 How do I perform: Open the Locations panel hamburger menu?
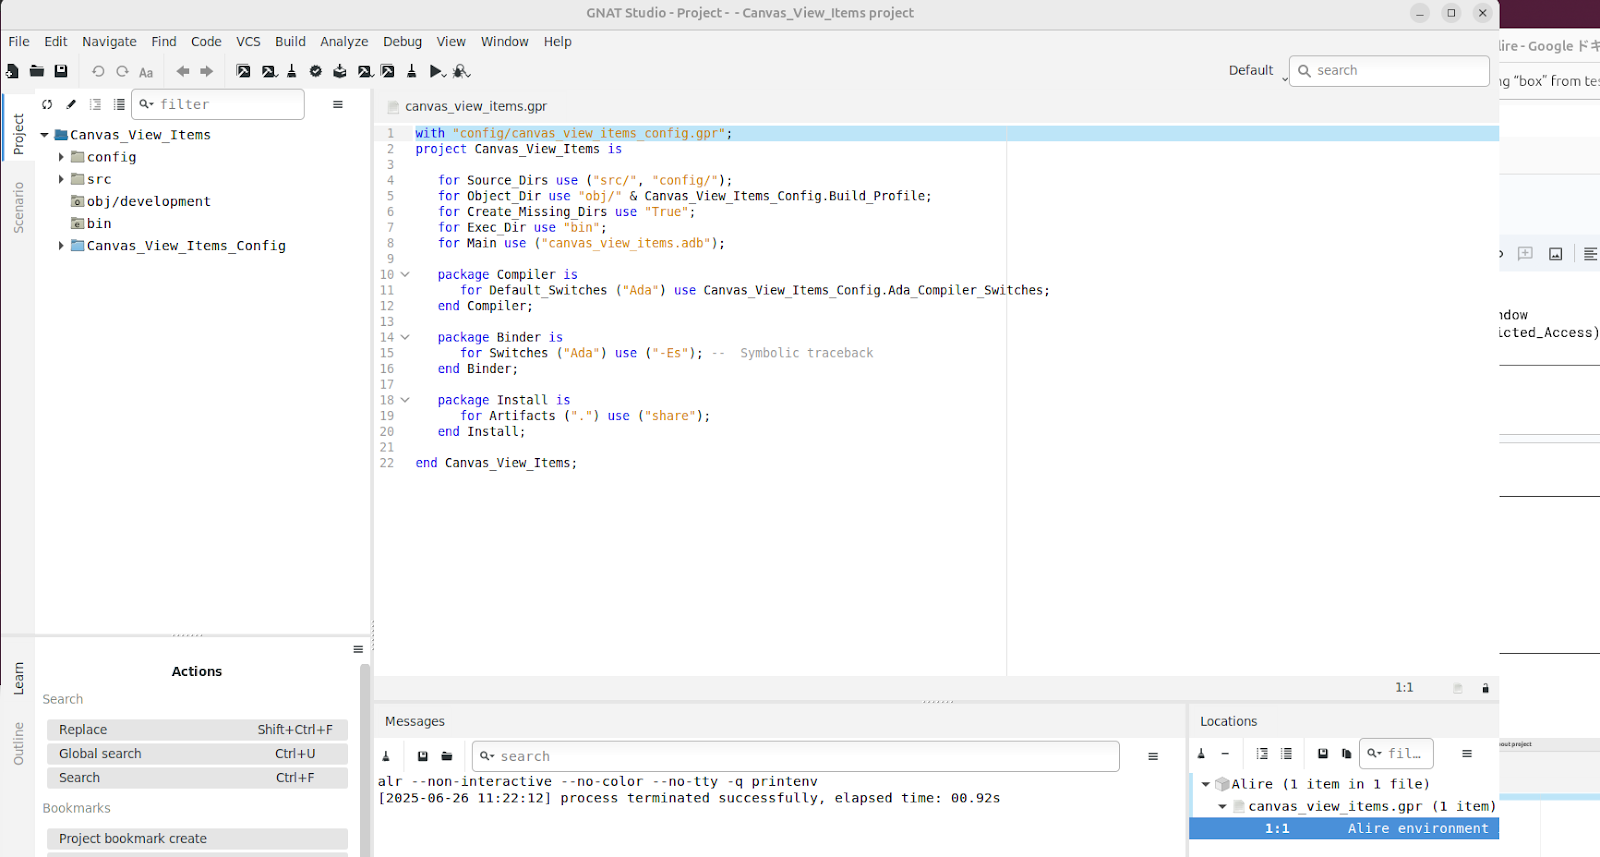[1467, 753]
